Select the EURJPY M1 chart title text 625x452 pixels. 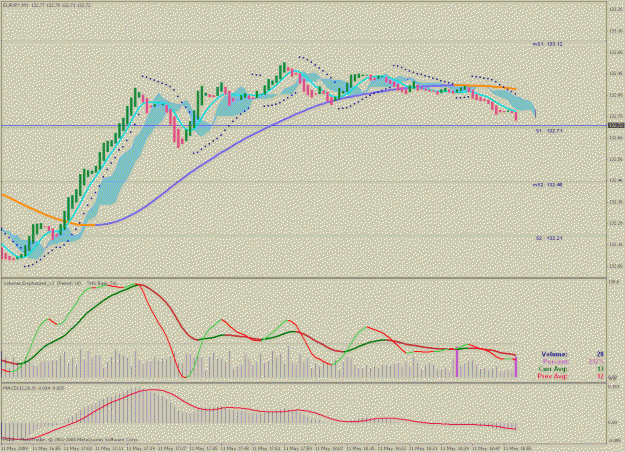46,6
